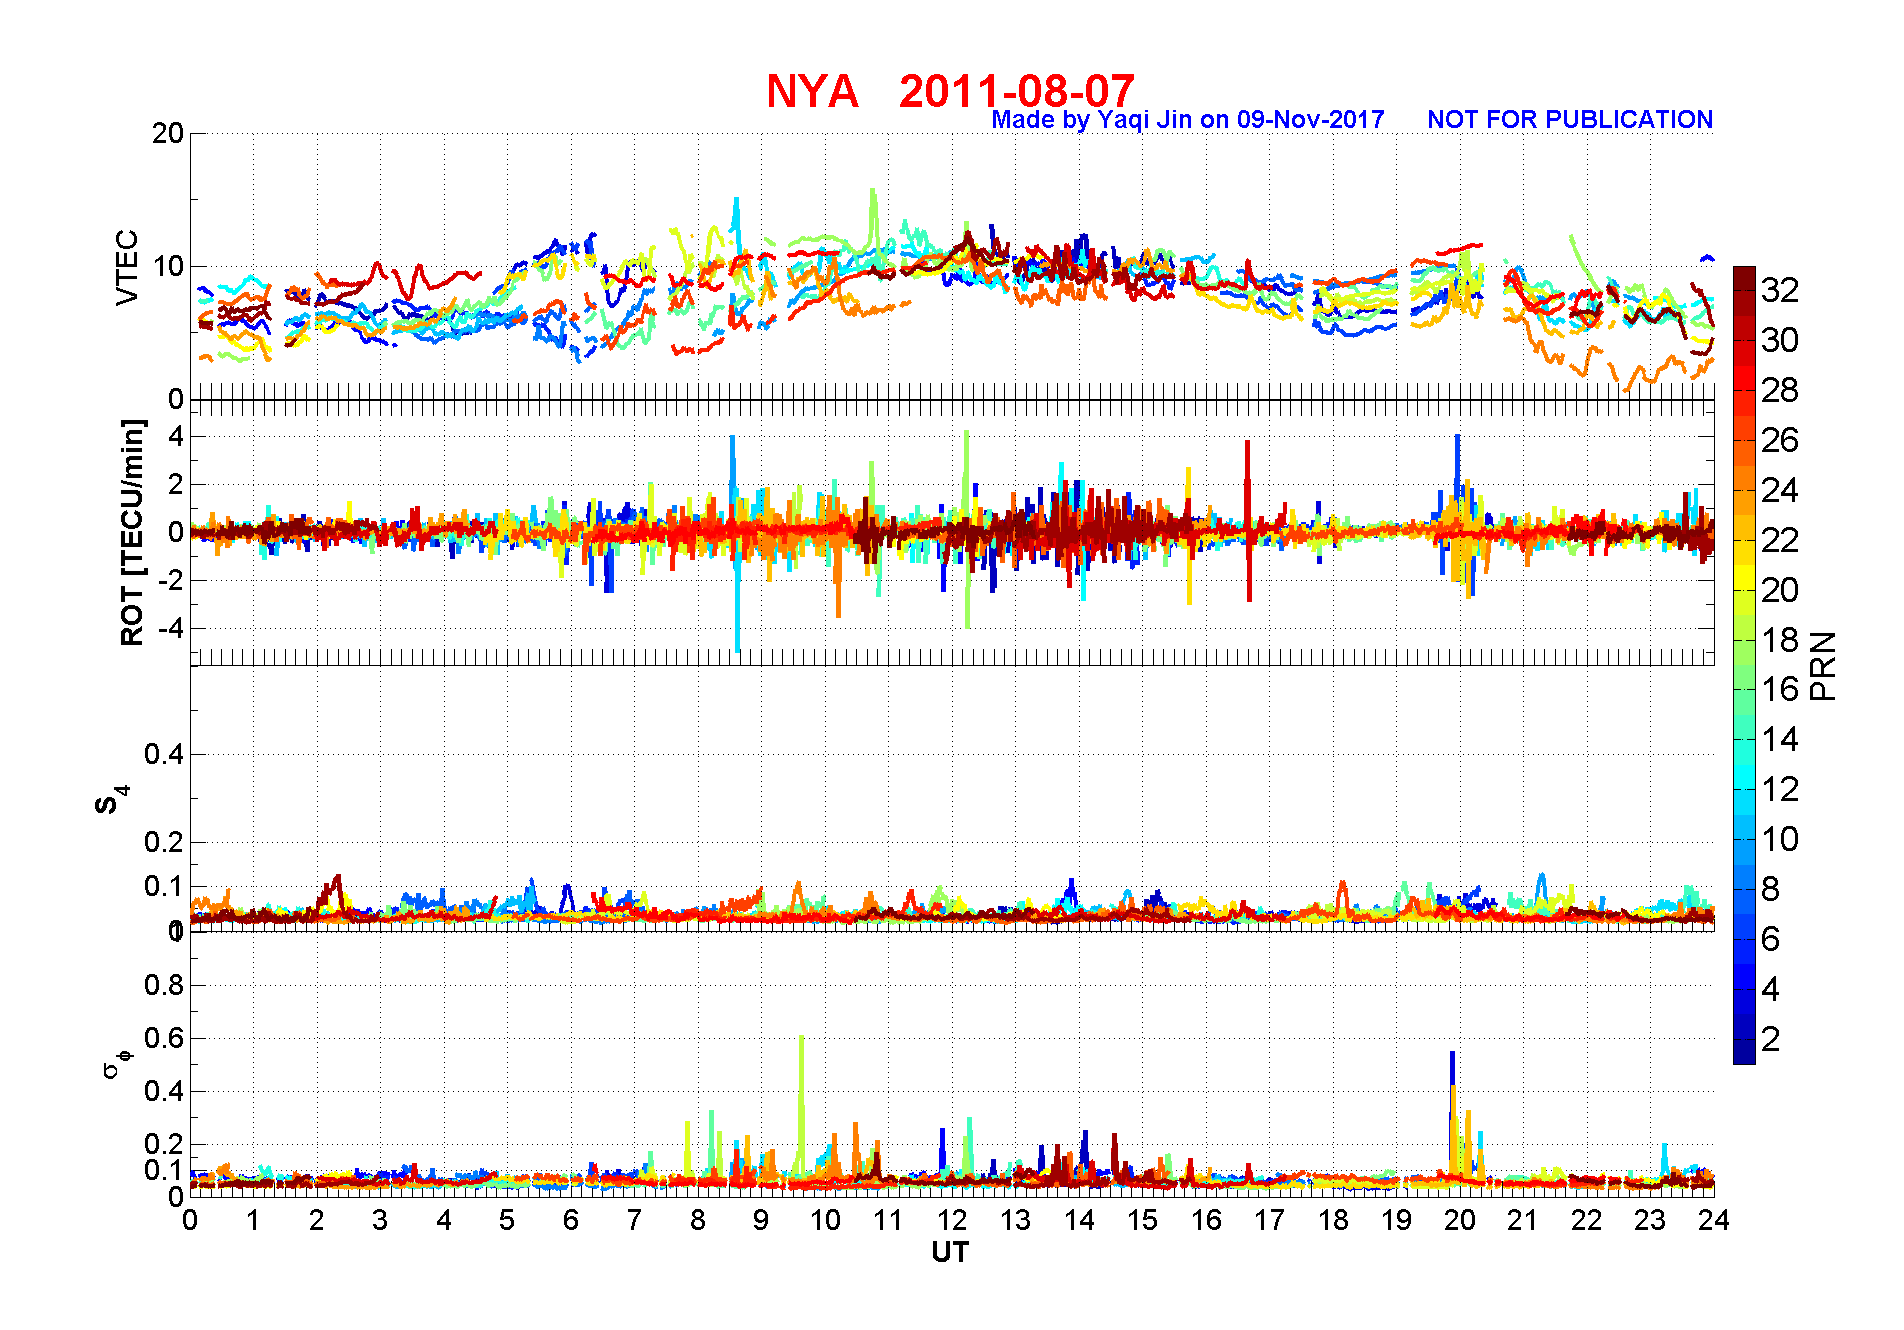
Task: Click the UT axis tick label "7"
Action: [634, 1220]
